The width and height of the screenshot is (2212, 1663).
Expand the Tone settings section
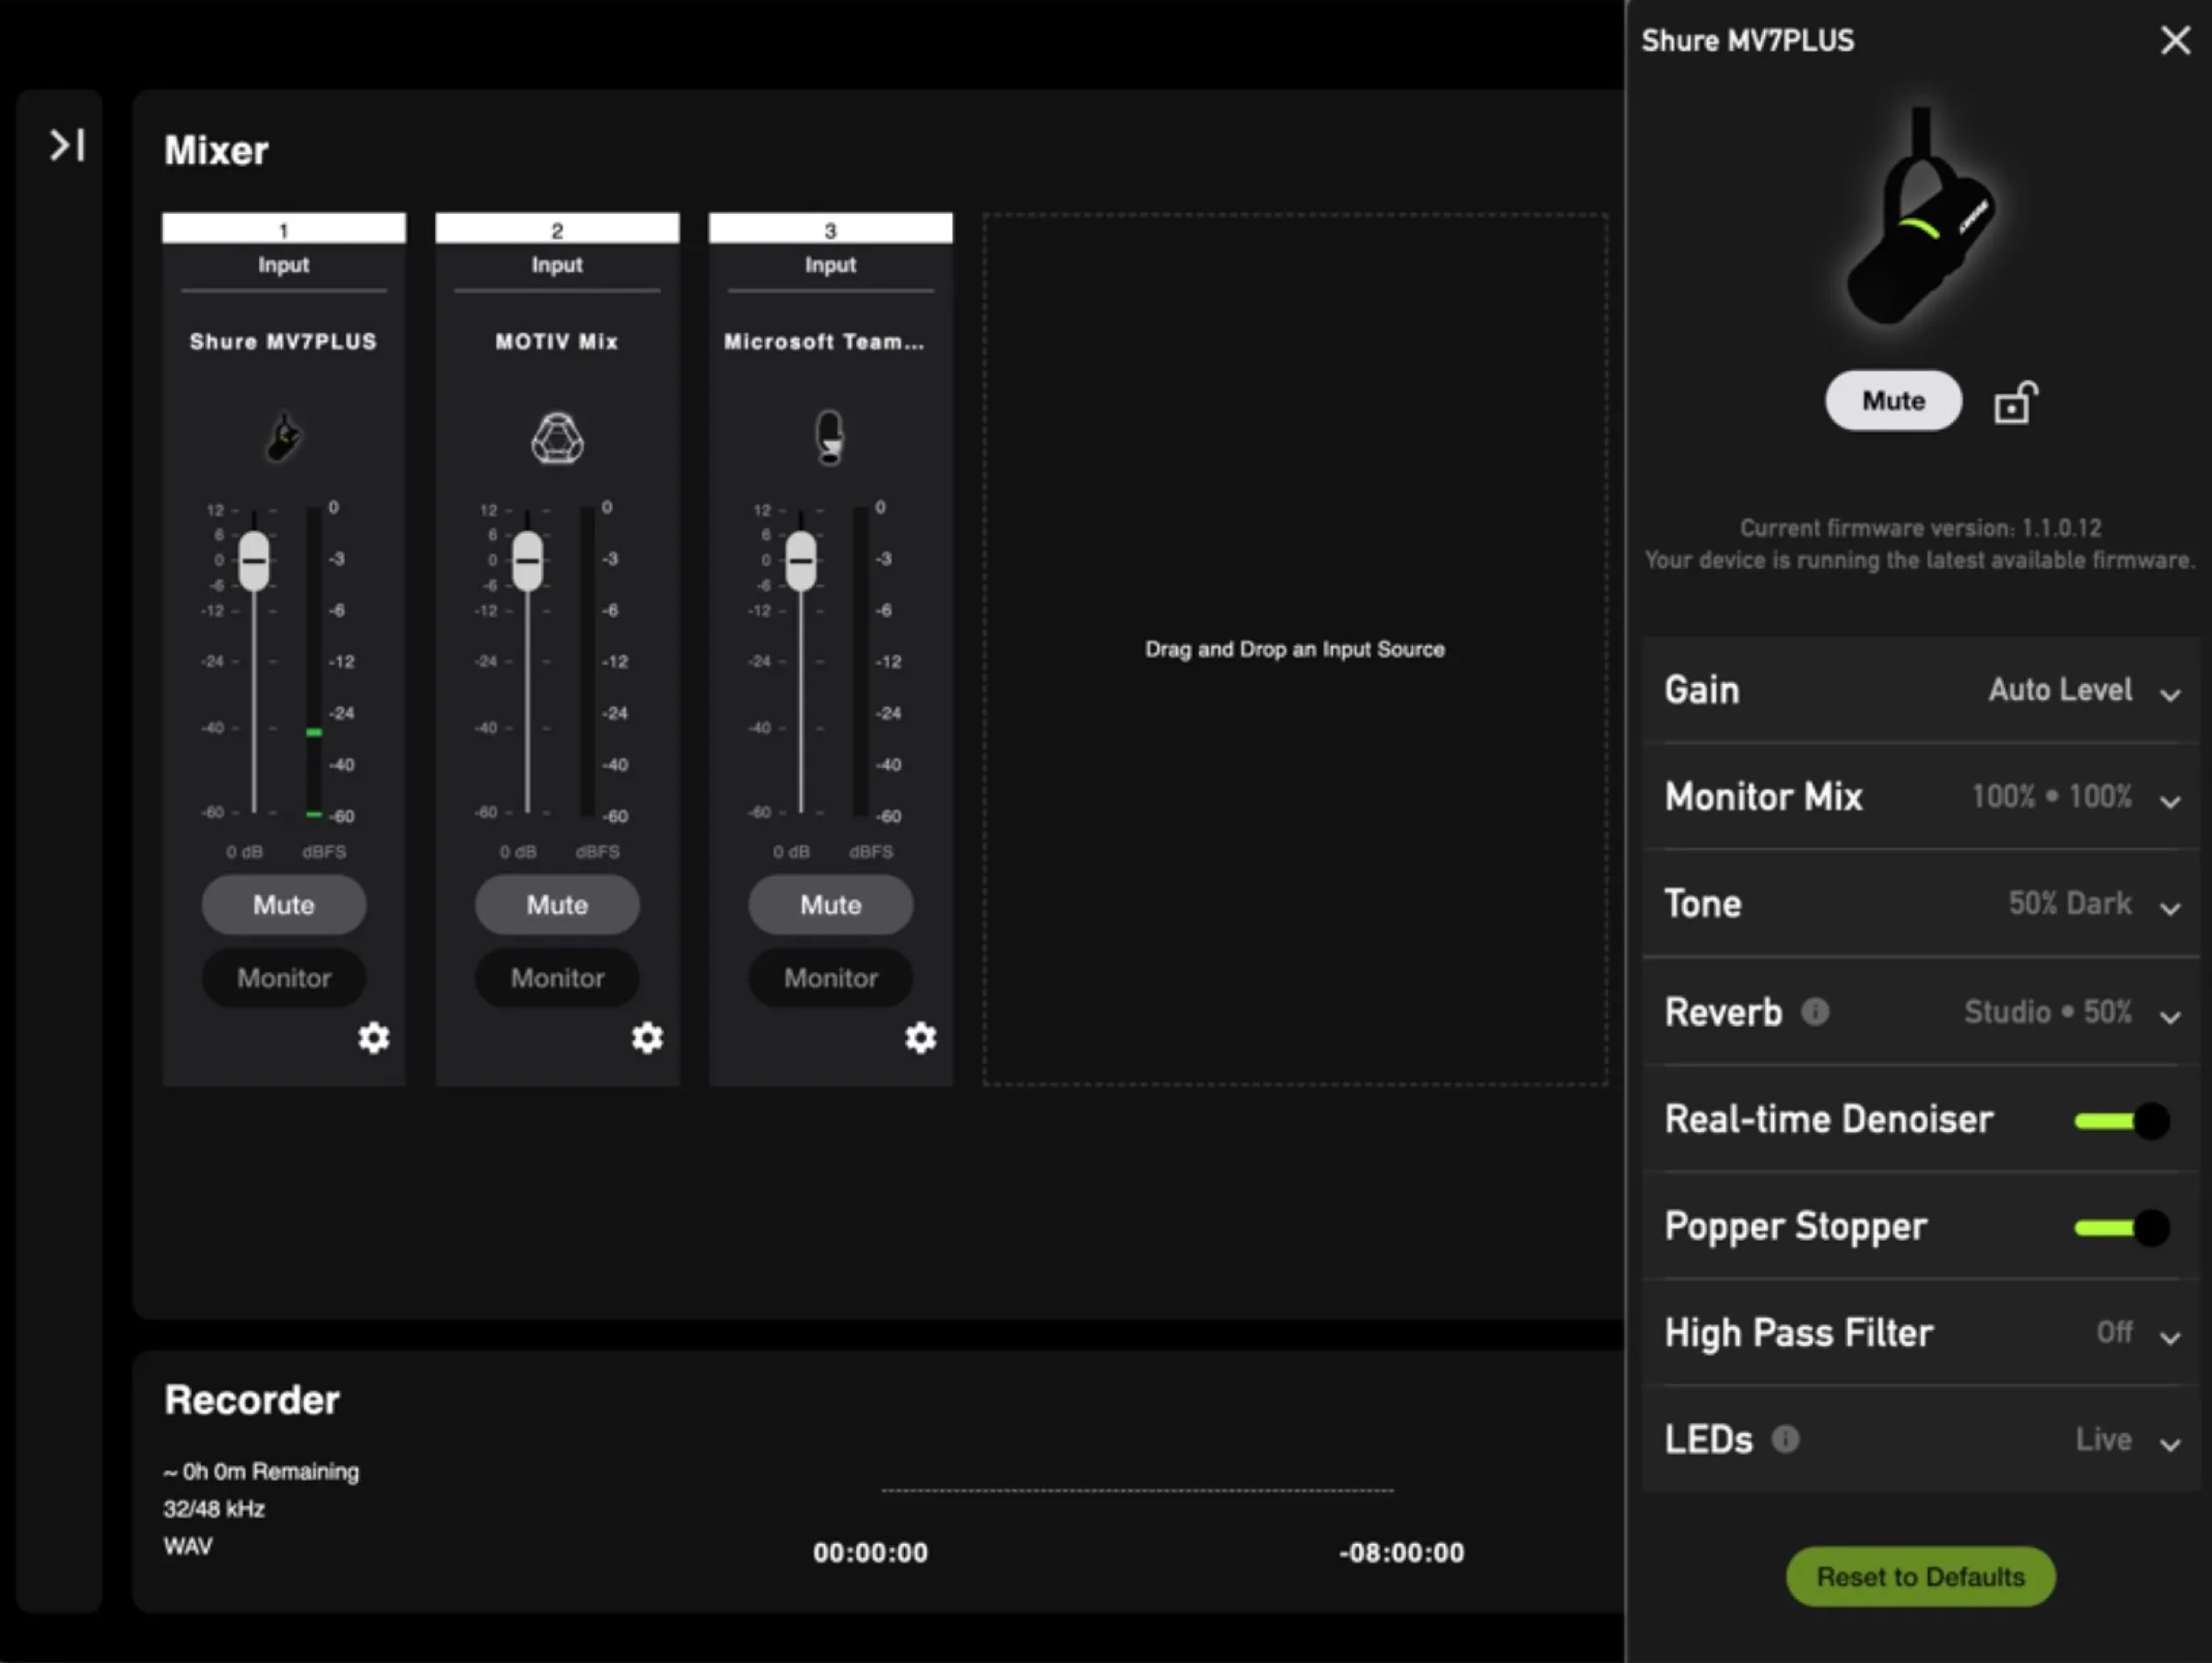click(2169, 907)
